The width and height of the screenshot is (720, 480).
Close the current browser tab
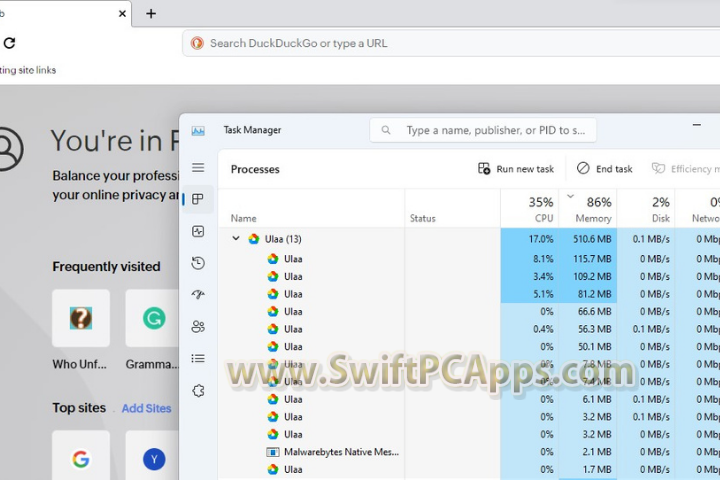coord(122,14)
